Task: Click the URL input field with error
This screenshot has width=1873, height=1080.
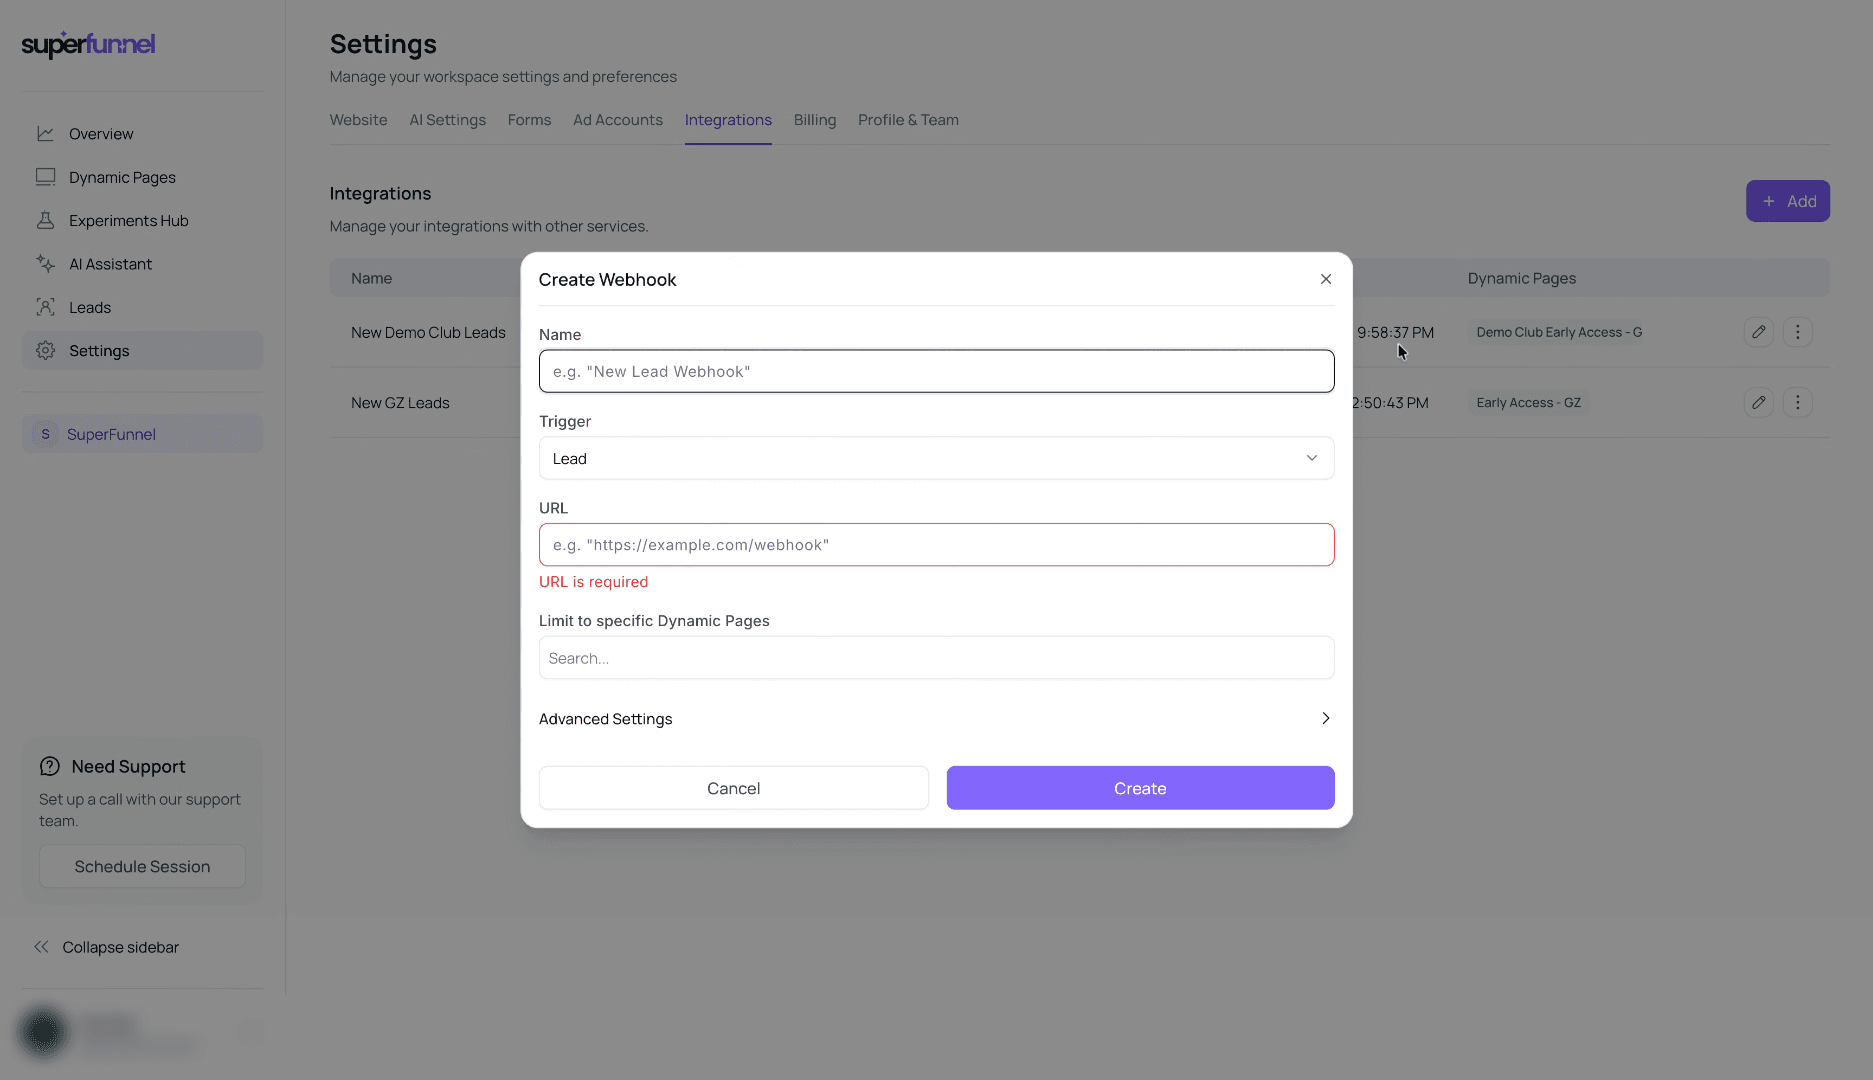Action: point(936,545)
